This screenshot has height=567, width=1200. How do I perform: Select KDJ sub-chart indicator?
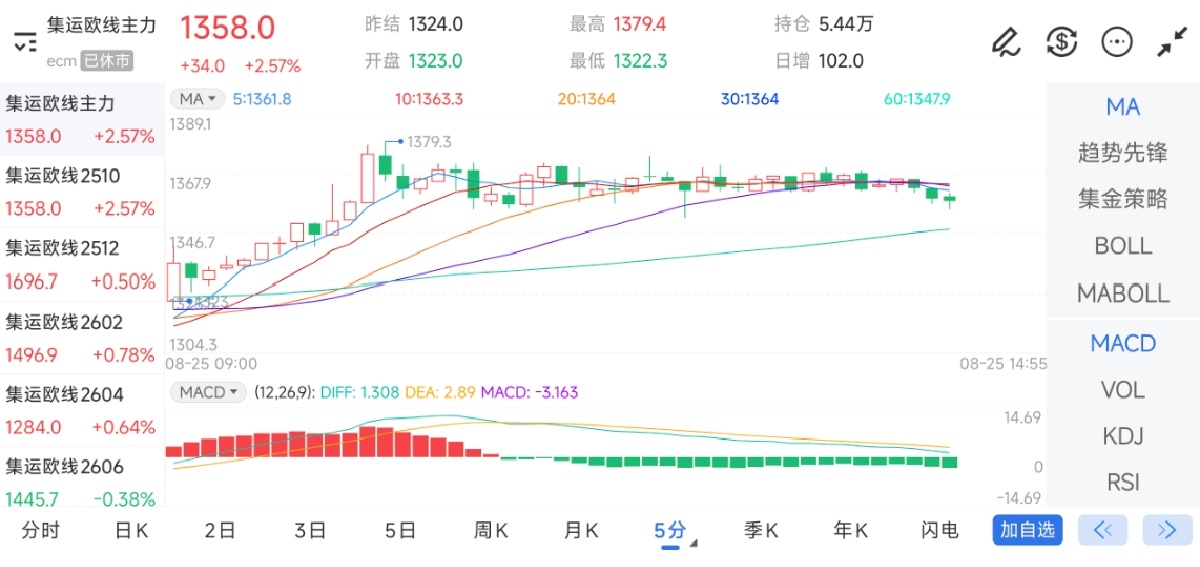pyautogui.click(x=1123, y=436)
